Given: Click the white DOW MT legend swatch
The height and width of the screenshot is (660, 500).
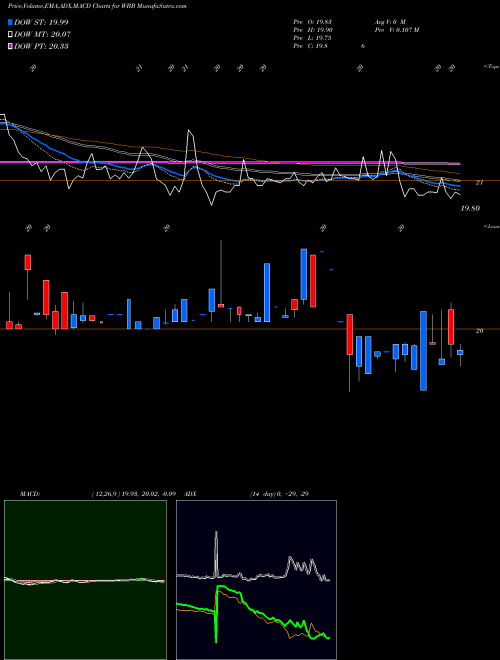Looking at the screenshot, I should 10,35.
